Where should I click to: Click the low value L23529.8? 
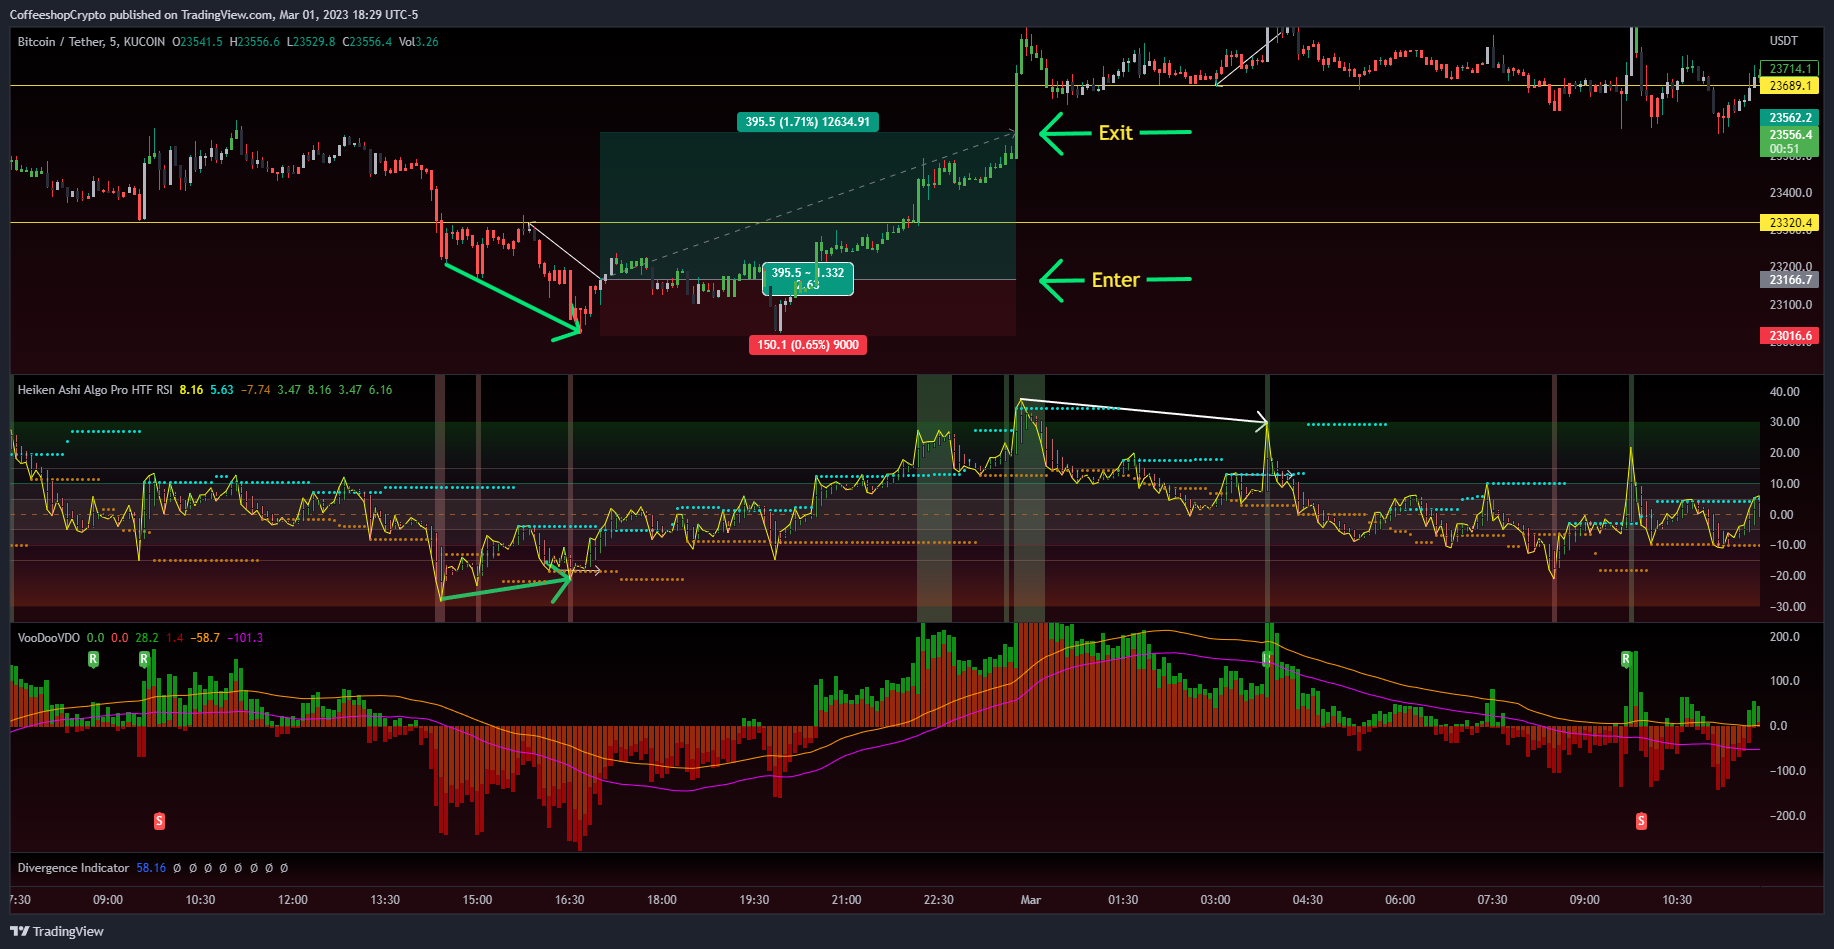[311, 42]
